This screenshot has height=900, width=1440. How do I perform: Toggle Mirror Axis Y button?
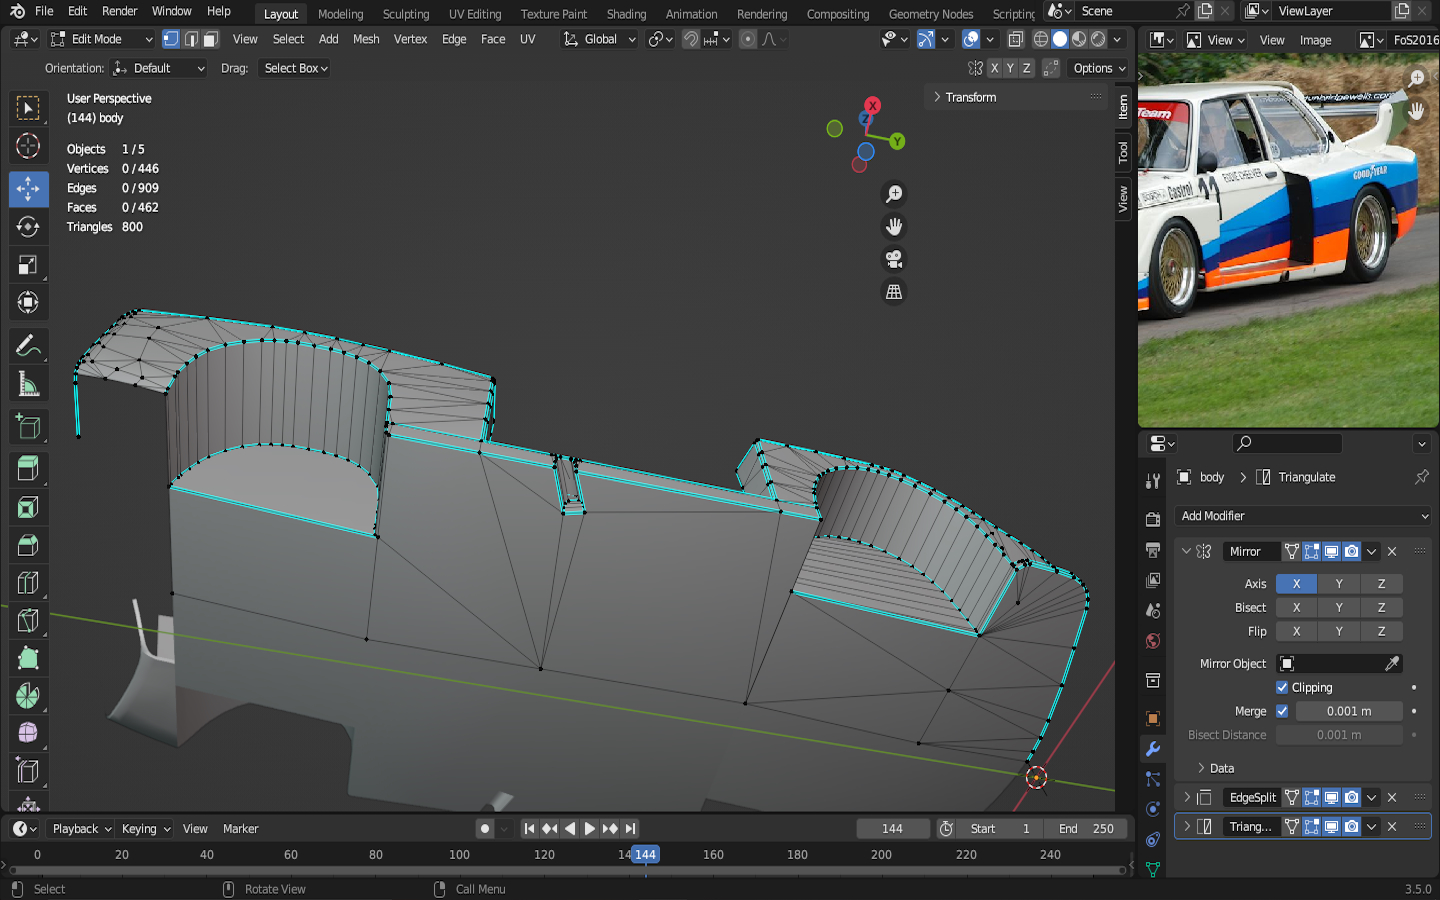click(x=1339, y=583)
